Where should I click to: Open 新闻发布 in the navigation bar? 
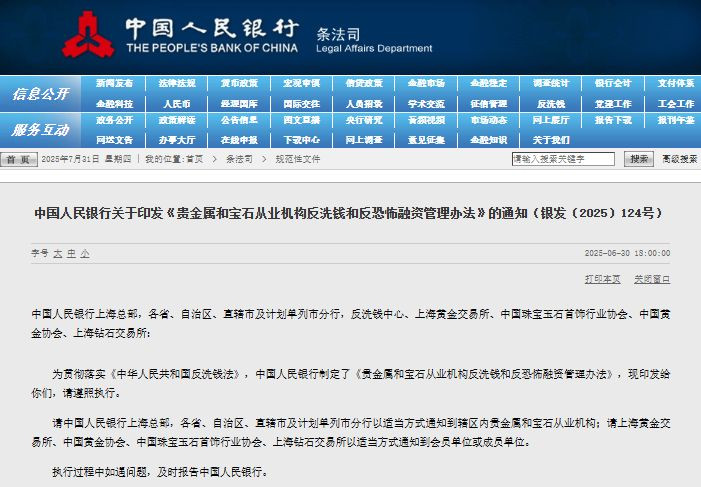(114, 83)
